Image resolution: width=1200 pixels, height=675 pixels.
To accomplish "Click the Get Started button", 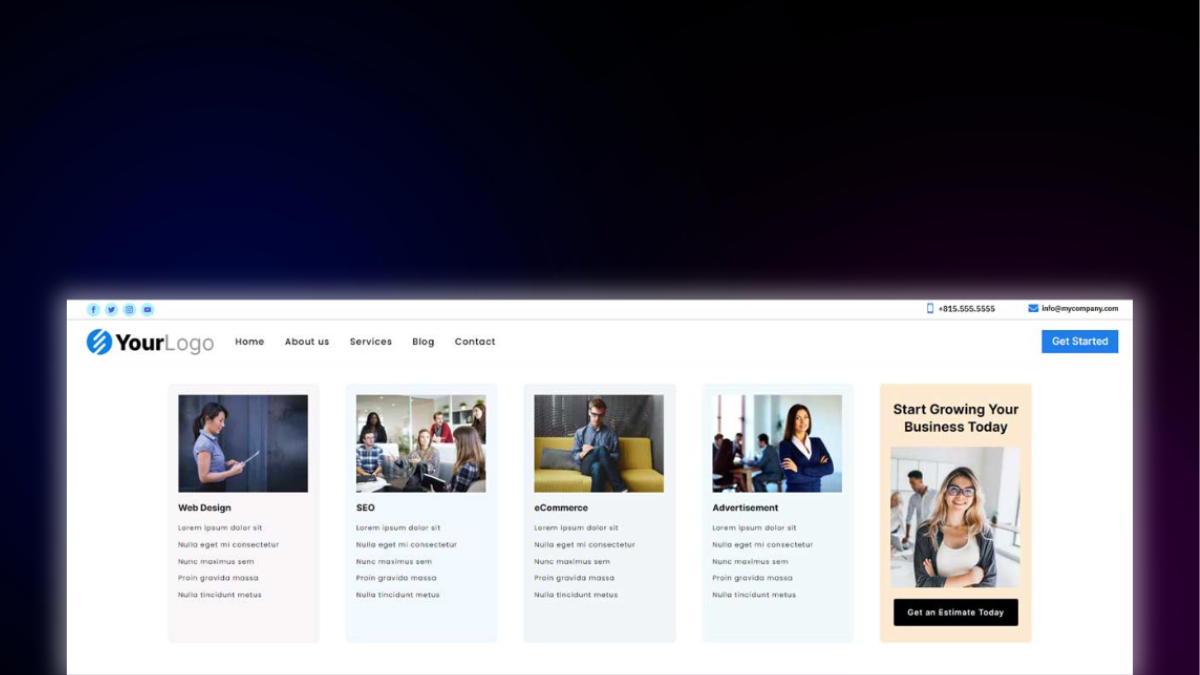I will pos(1080,342).
